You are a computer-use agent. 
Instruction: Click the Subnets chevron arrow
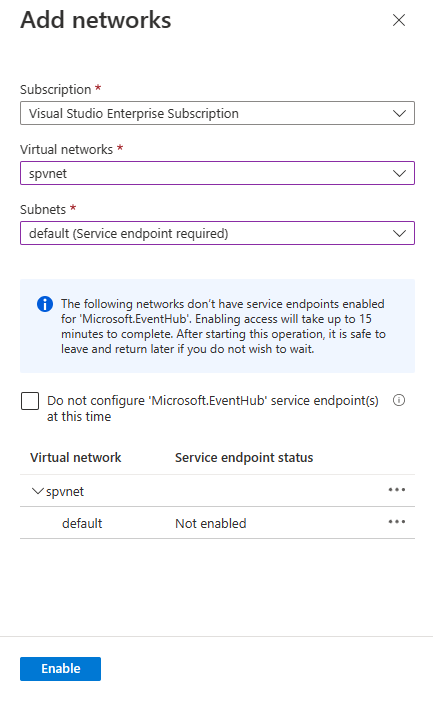pyautogui.click(x=399, y=233)
